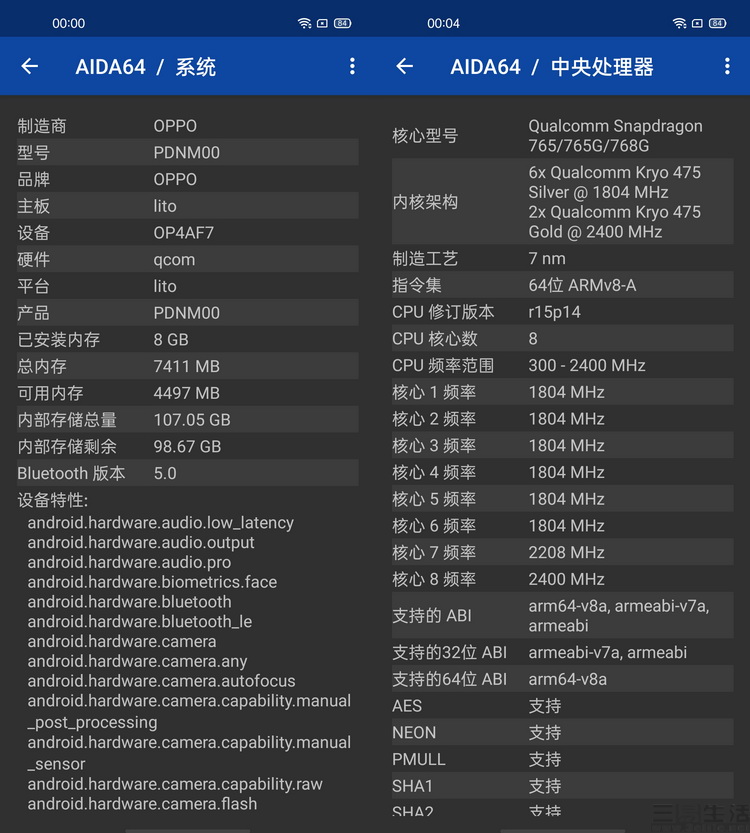Tap back arrow in AIDA64 系统 screen
This screenshot has height=833, width=750.
pyautogui.click(x=30, y=66)
